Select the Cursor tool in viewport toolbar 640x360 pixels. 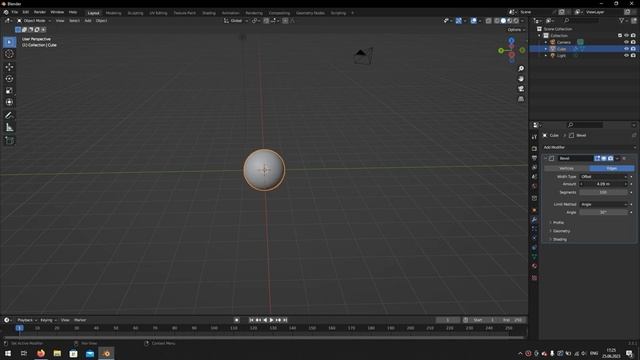point(9,54)
